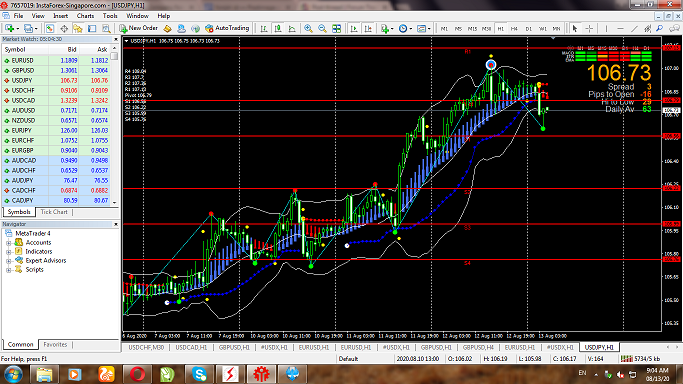Screen dimensions: 683x384
Task: Click the Windows Start button
Action: click(x=13, y=374)
